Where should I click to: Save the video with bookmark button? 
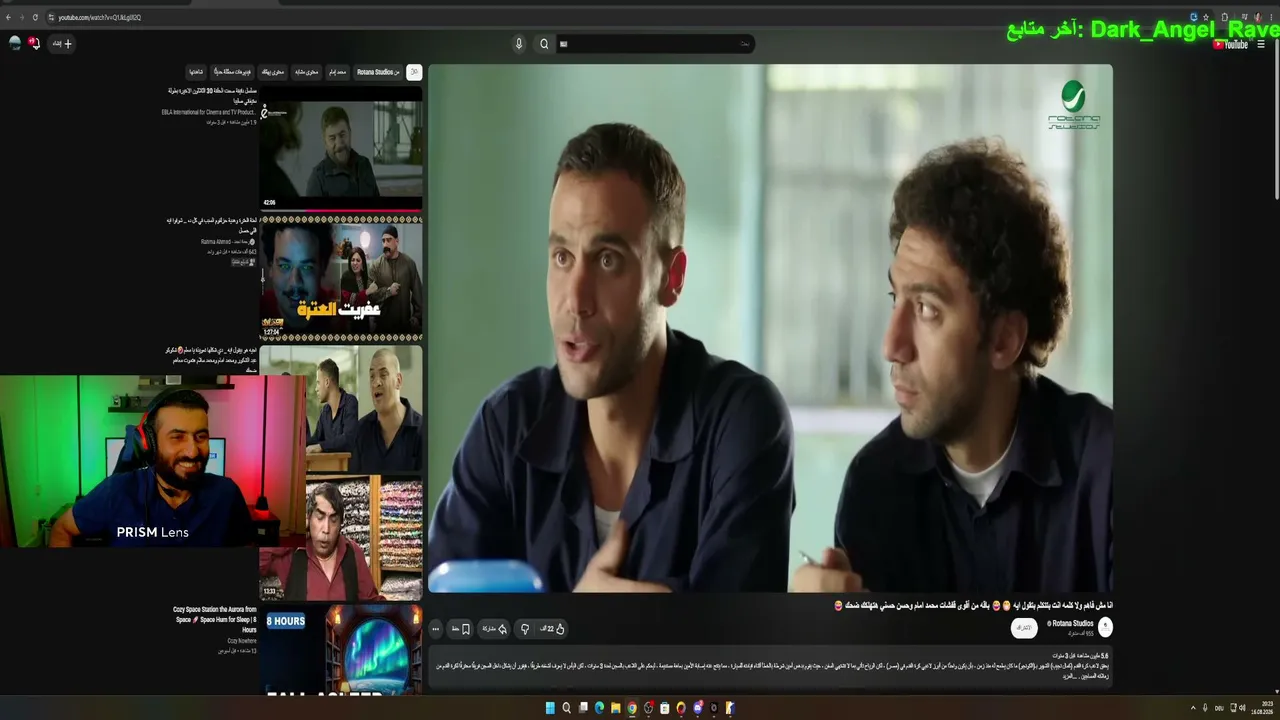pos(461,629)
